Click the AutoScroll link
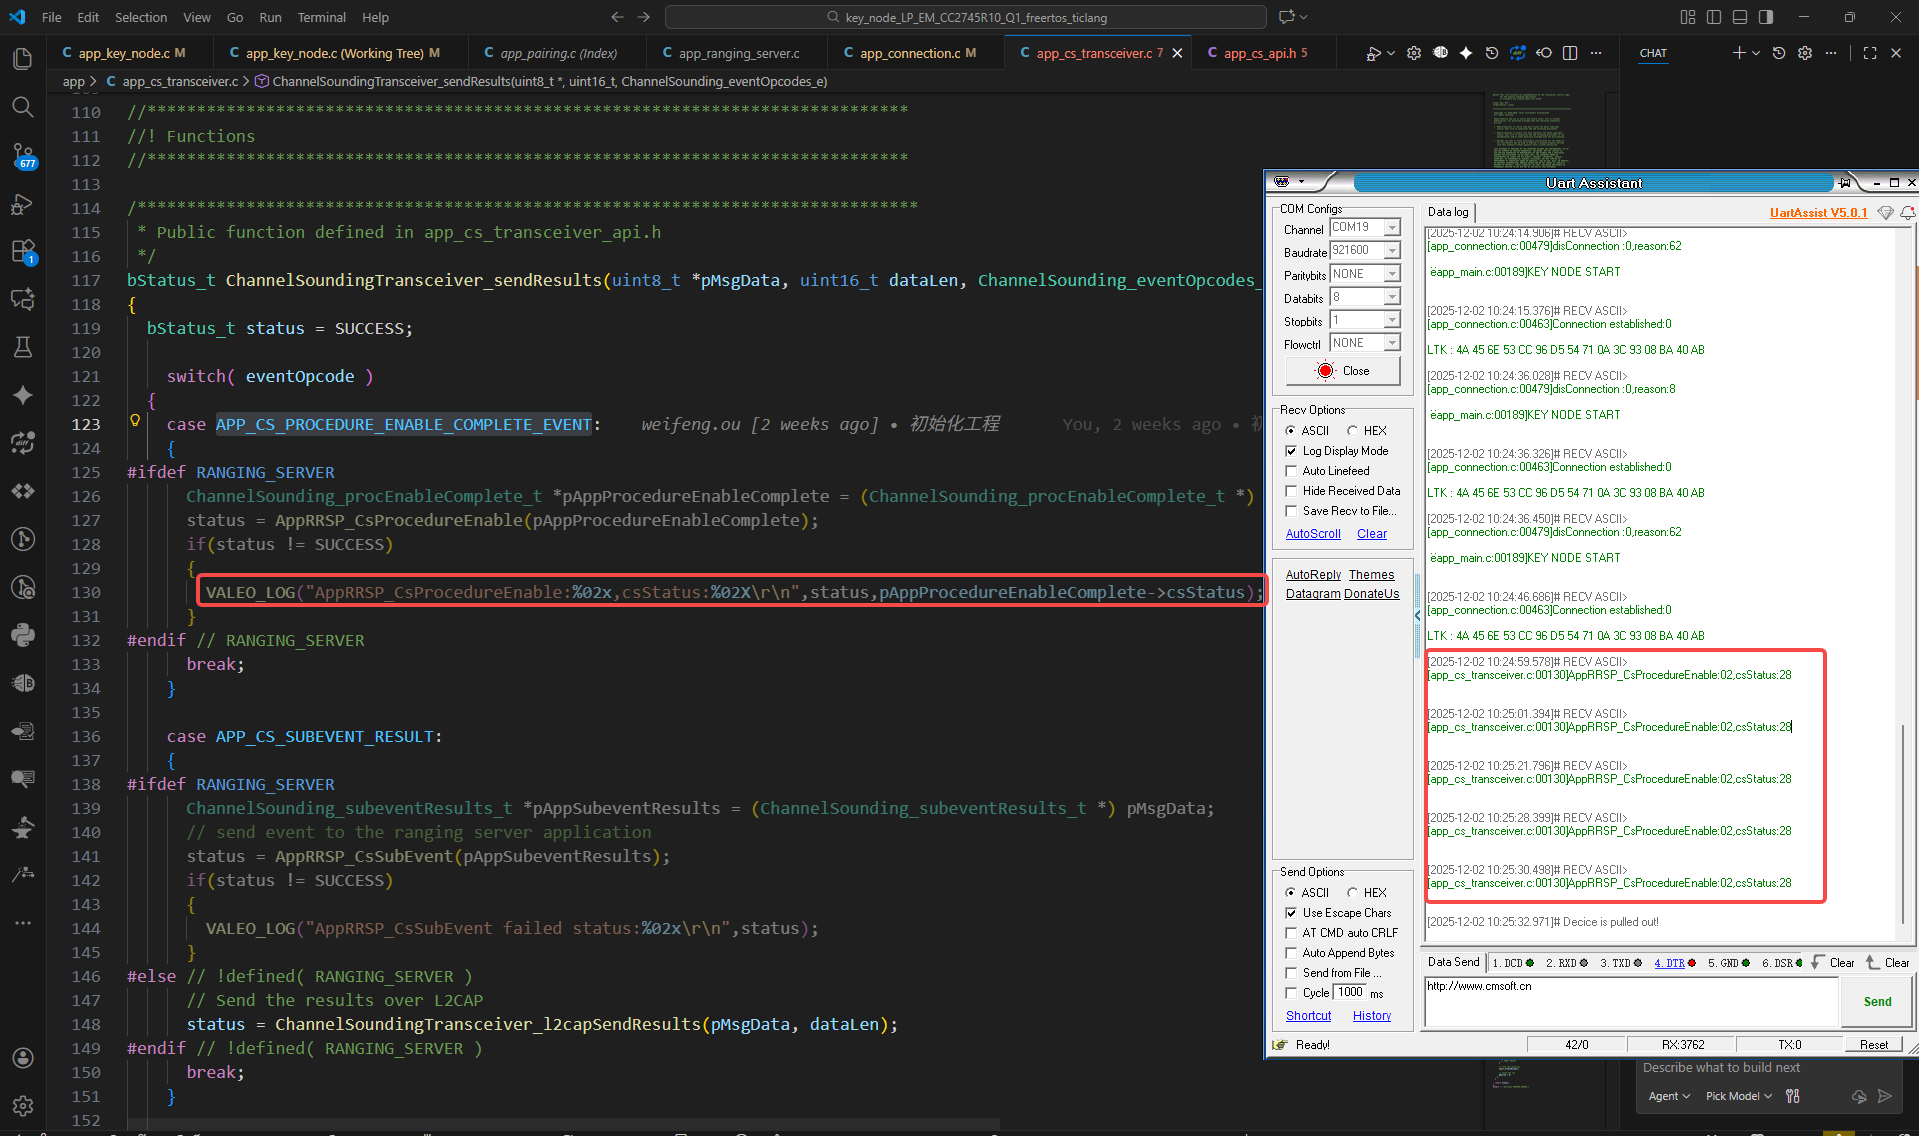The width and height of the screenshot is (1919, 1136). (1312, 534)
